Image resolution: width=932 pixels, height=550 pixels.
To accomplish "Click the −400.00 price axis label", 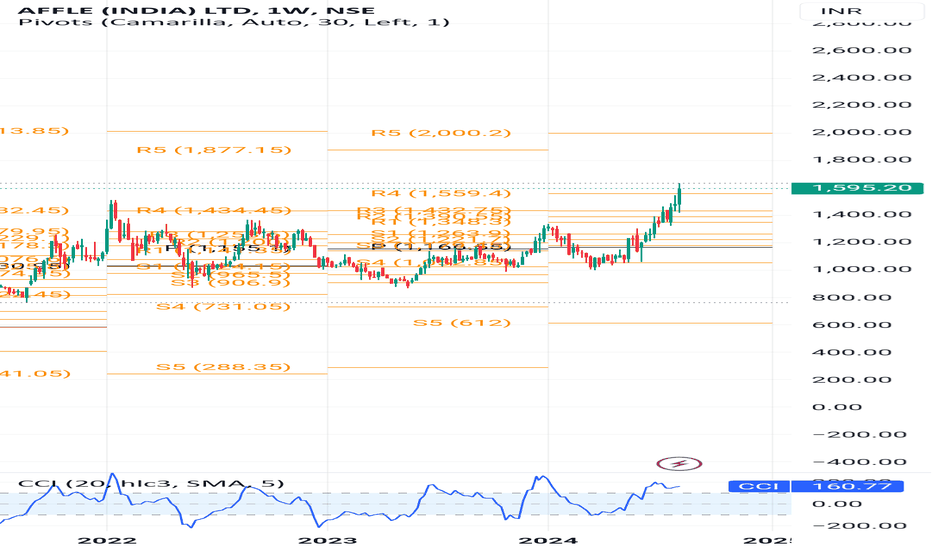I will pos(859,462).
